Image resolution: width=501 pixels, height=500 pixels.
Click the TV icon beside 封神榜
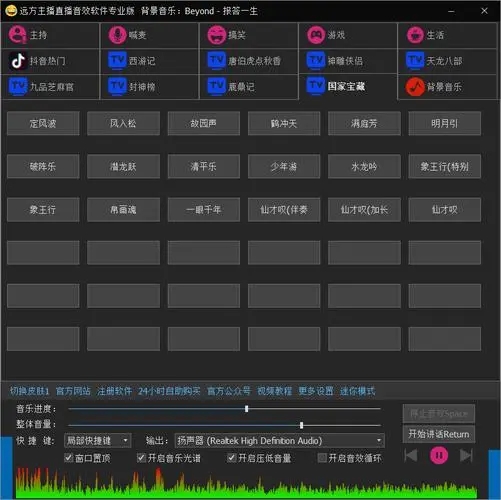tap(117, 87)
